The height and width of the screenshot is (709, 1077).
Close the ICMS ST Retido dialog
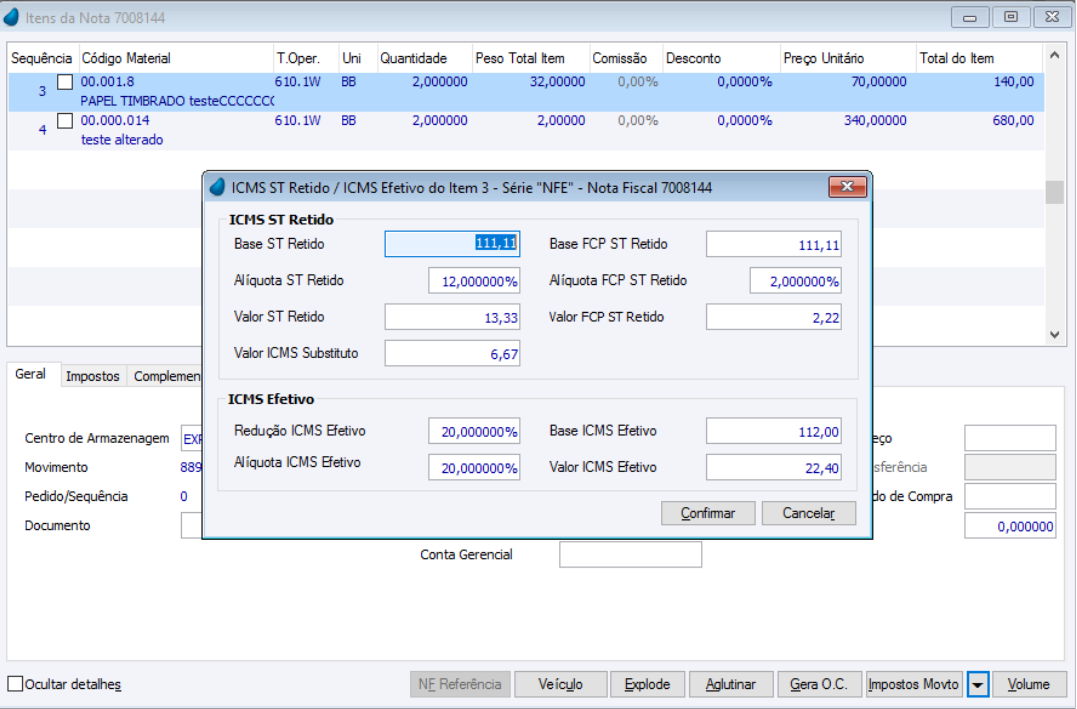click(x=847, y=187)
